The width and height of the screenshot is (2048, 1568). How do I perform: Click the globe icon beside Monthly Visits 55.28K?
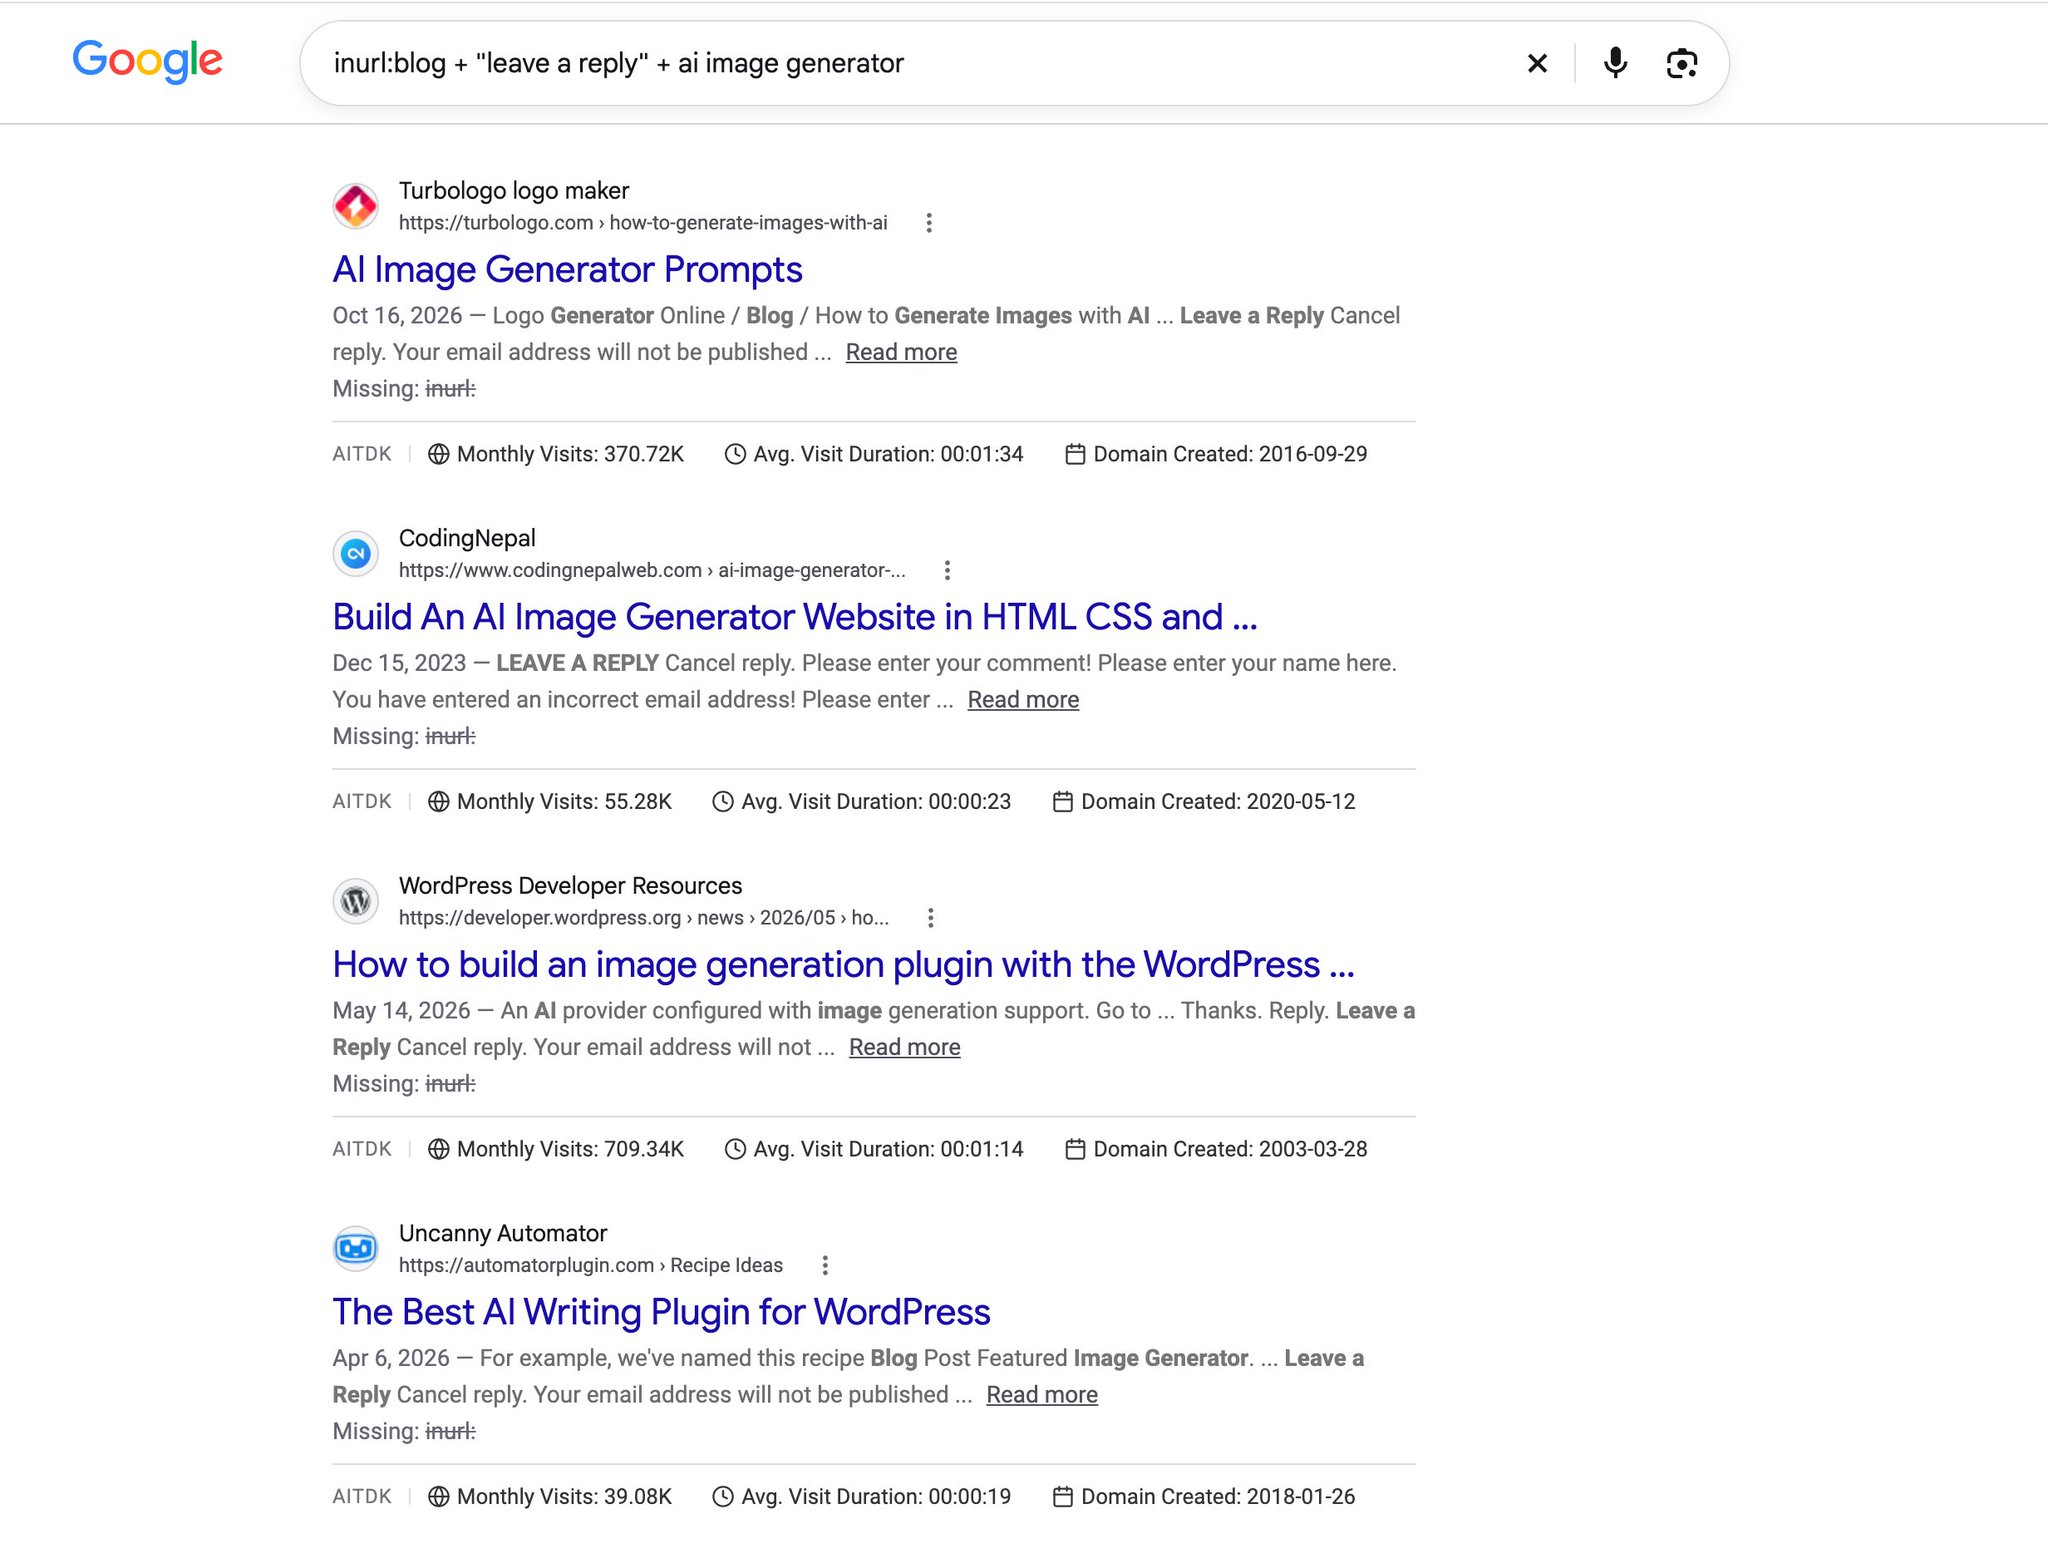pos(438,802)
